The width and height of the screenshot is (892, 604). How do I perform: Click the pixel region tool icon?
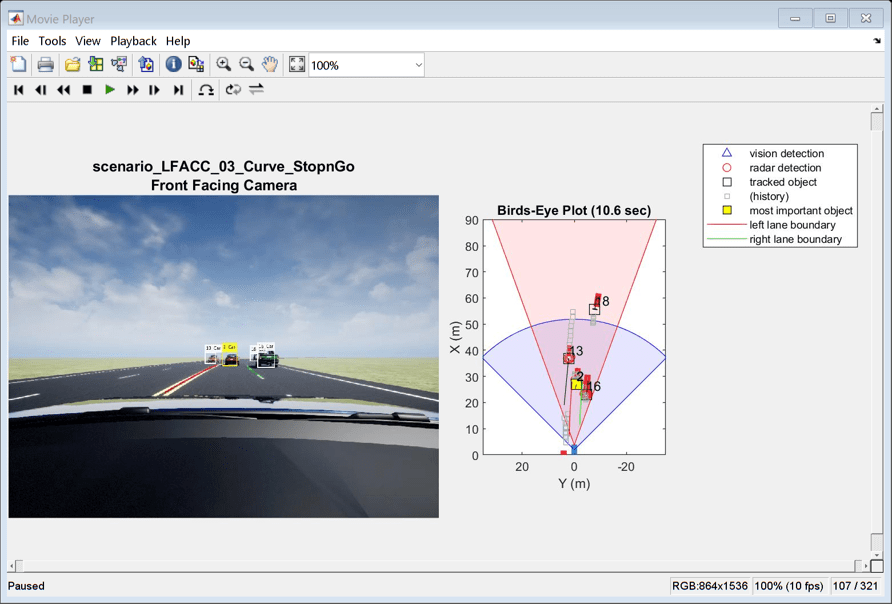pos(196,65)
